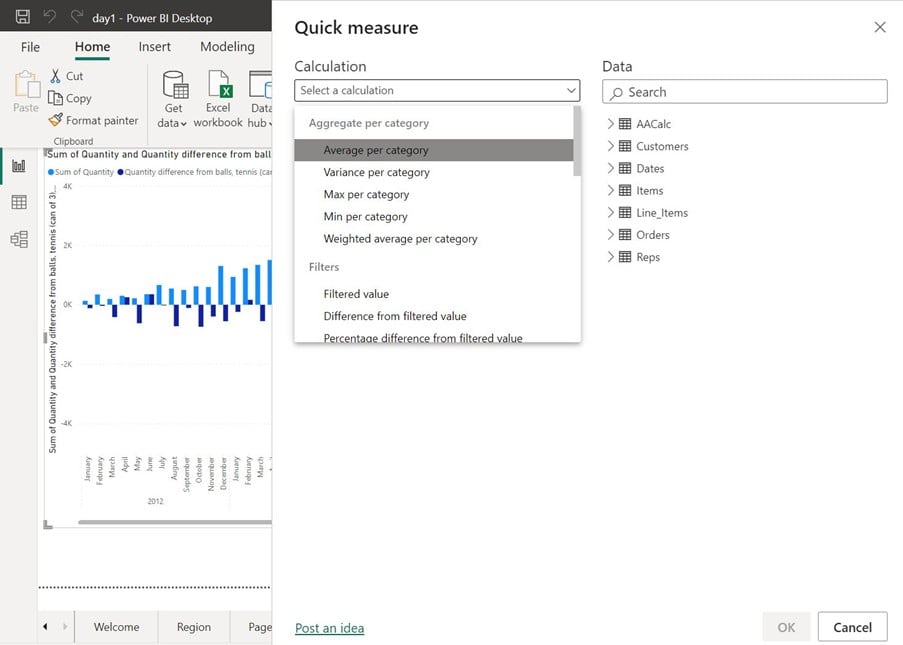Close the Quick measure dialog
The width and height of the screenshot is (903, 645).
879,27
